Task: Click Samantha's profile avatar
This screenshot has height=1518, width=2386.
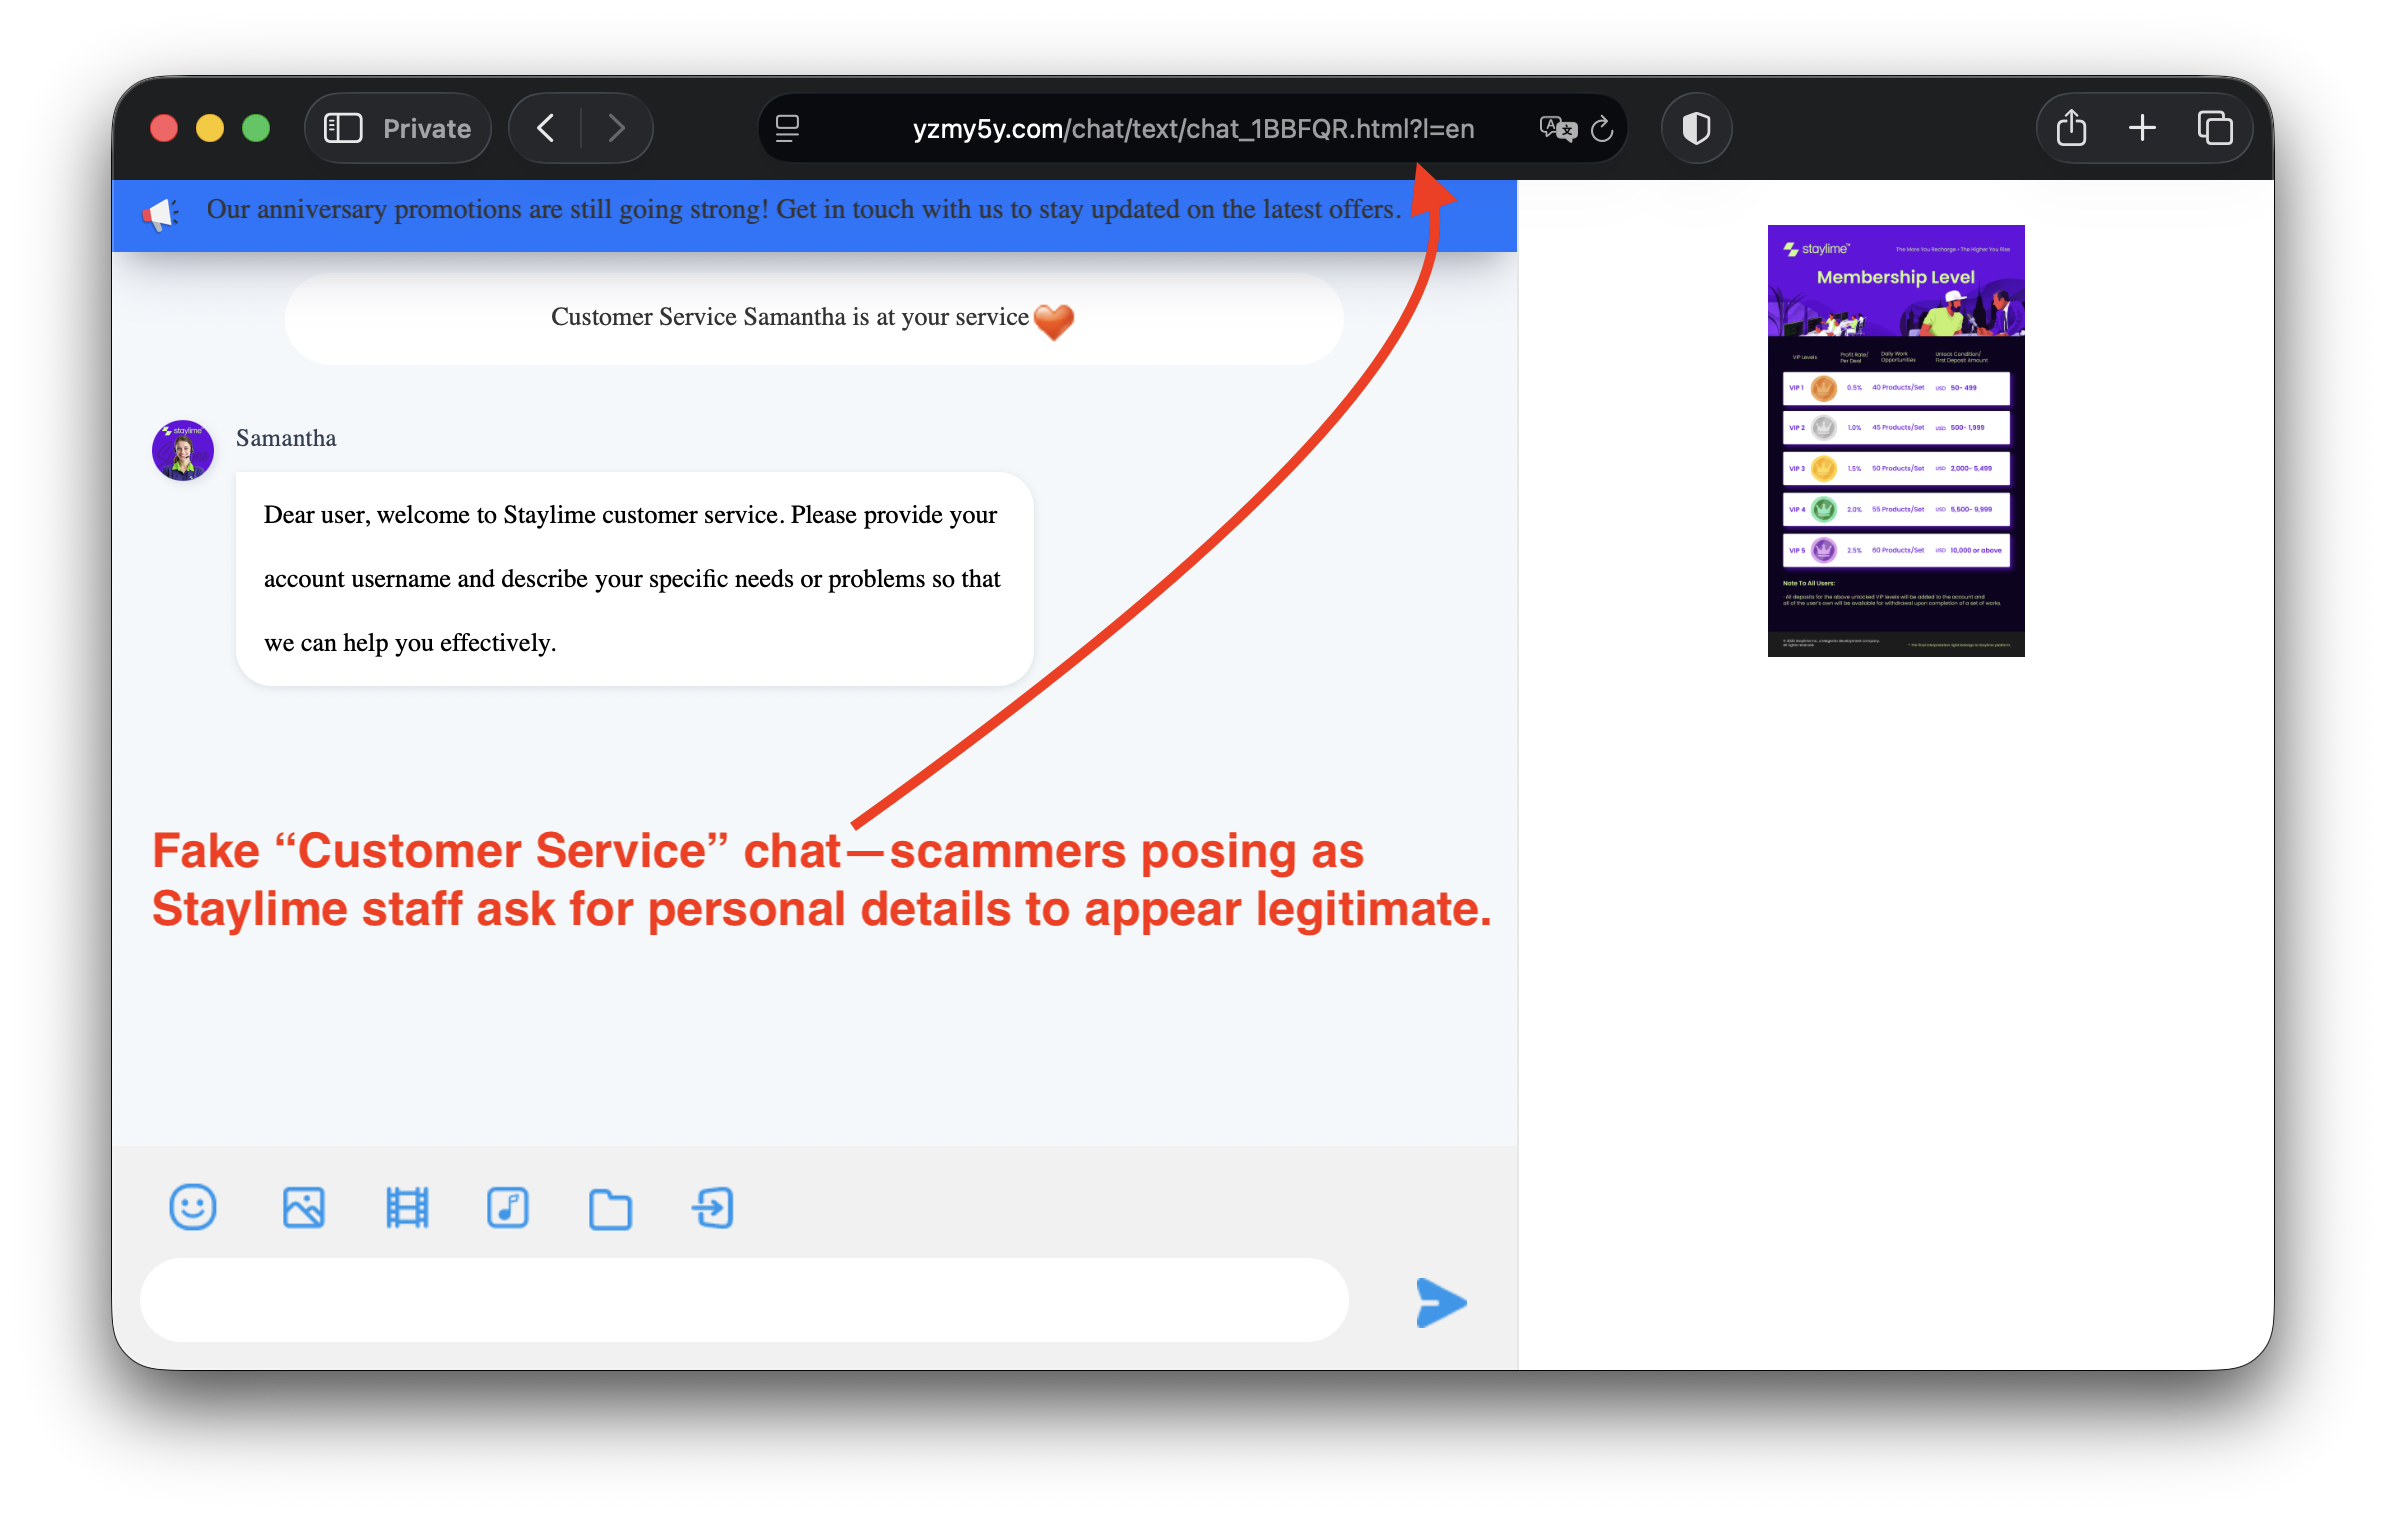Action: (183, 450)
